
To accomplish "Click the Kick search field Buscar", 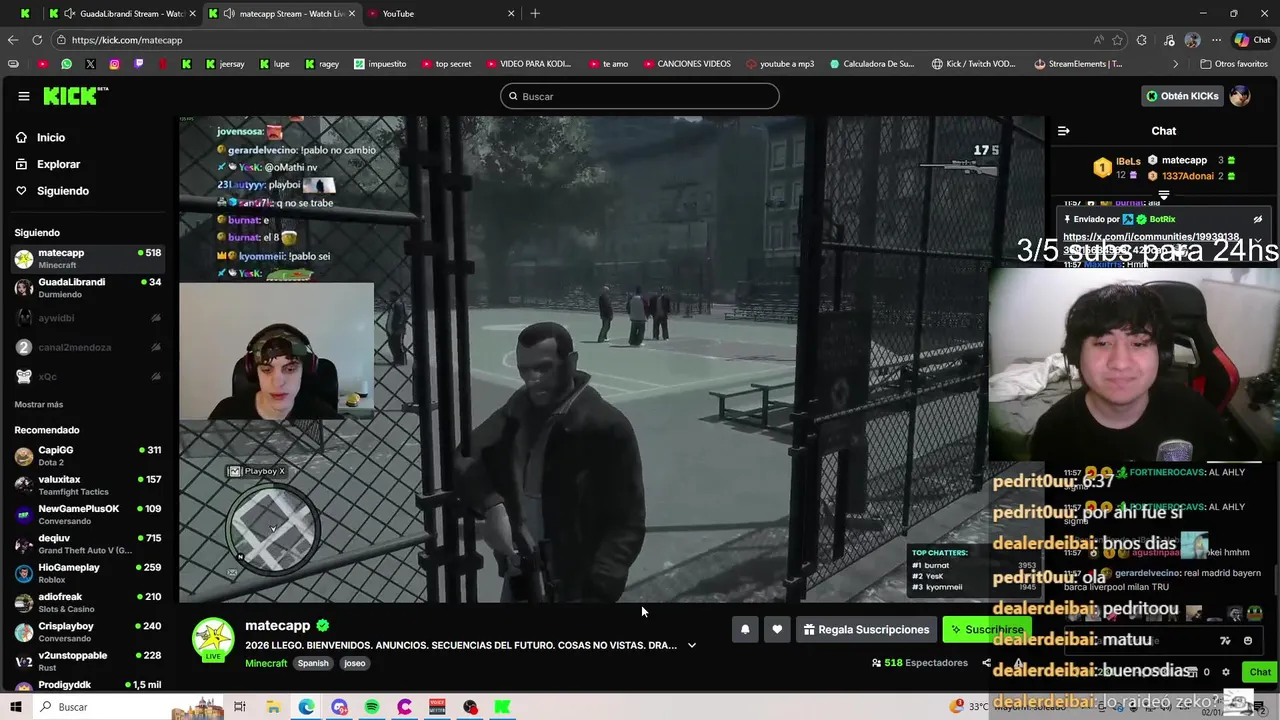I will pyautogui.click(x=640, y=96).
